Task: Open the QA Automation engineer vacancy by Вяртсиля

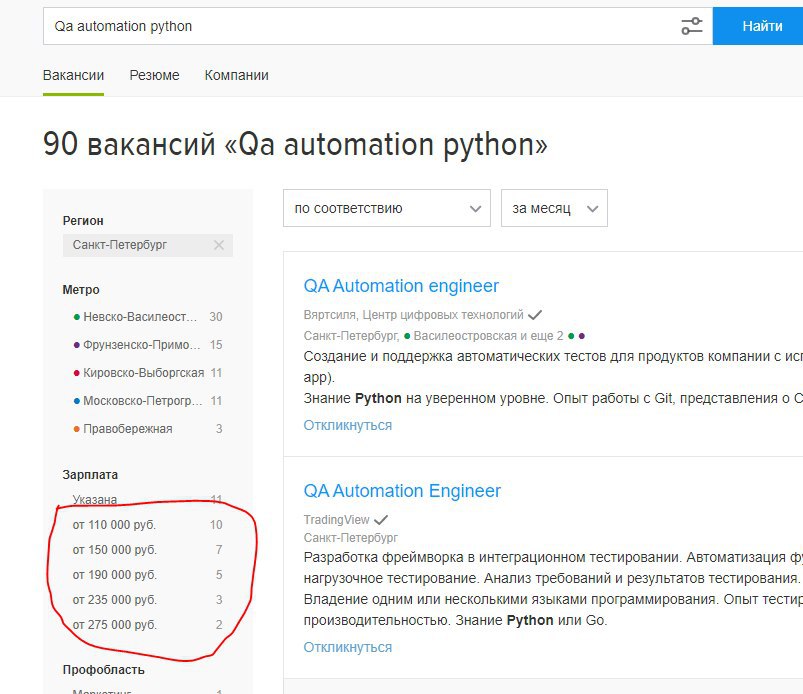Action: click(x=401, y=286)
